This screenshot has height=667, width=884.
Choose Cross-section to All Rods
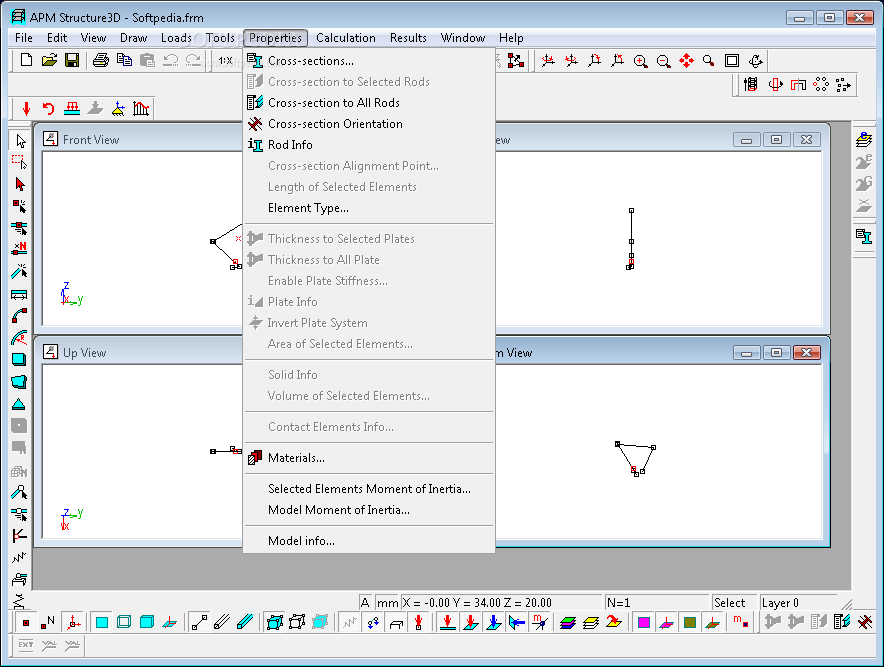click(369, 103)
